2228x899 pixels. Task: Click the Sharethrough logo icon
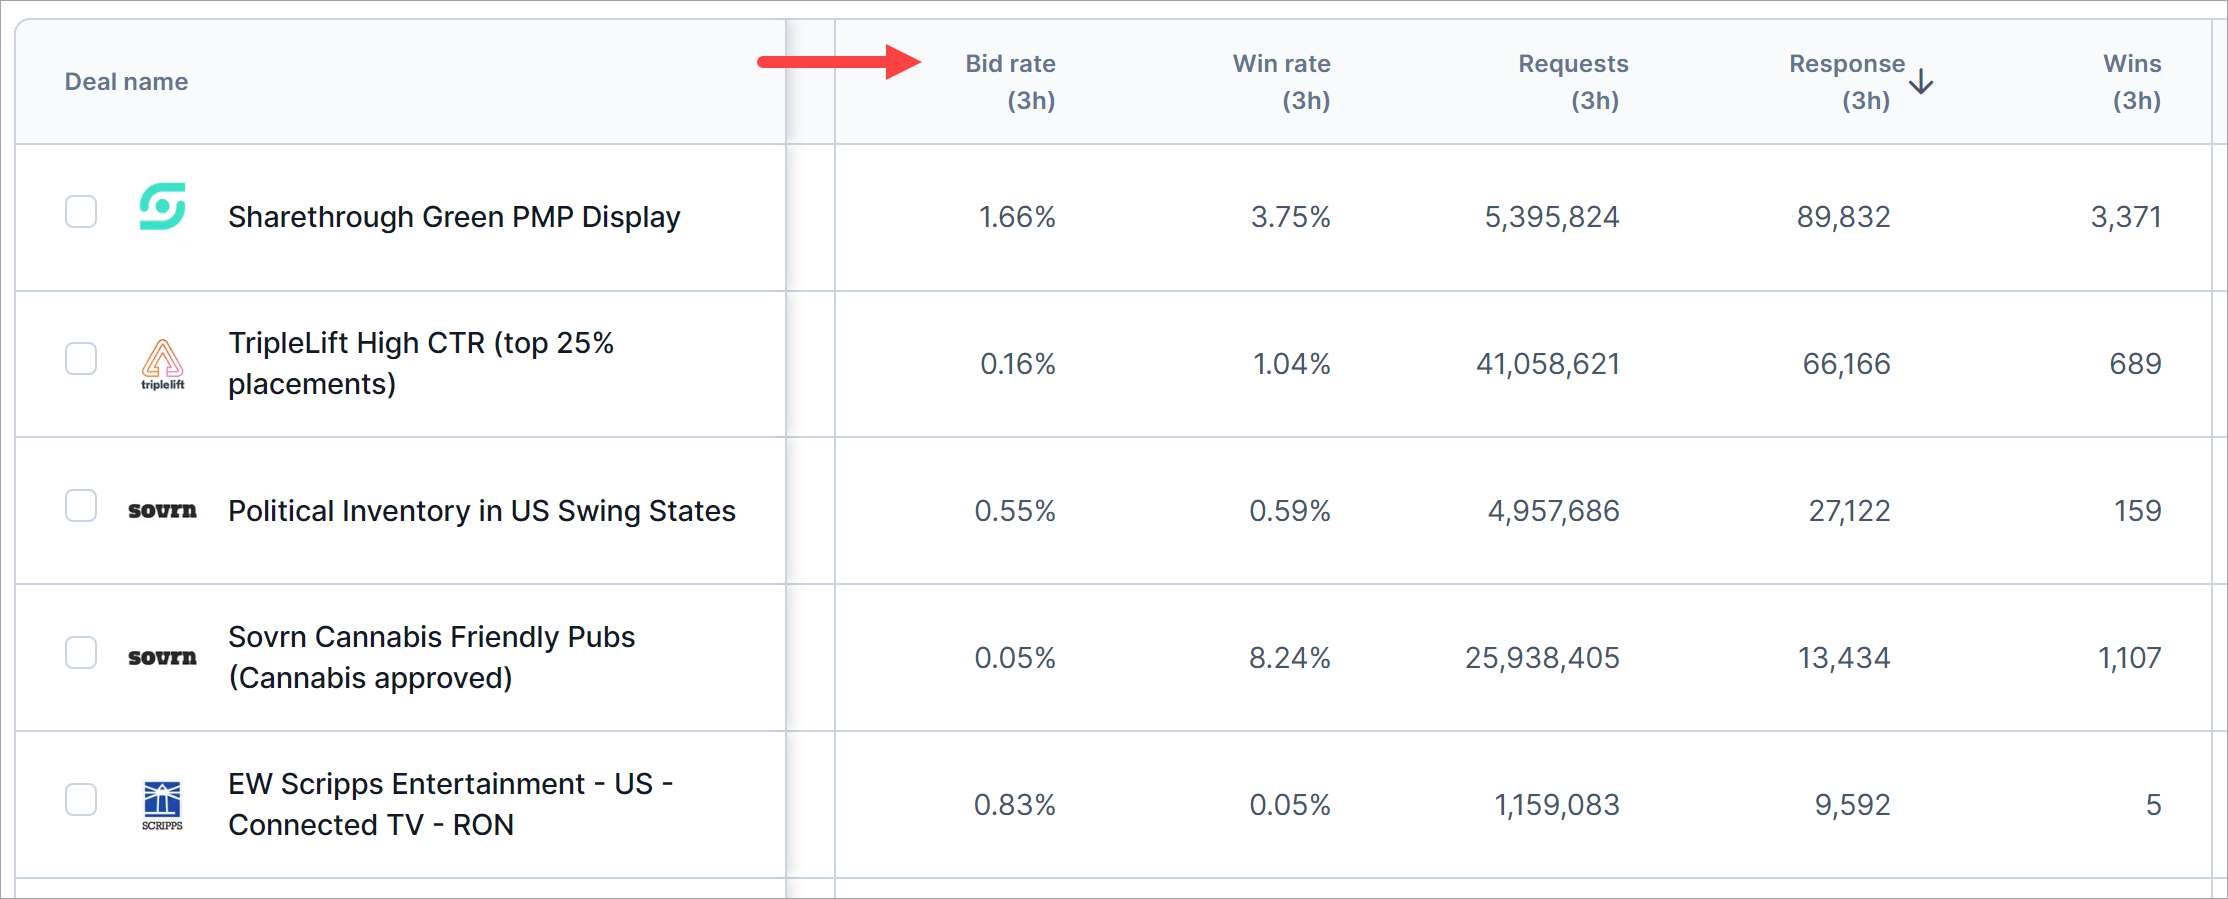[162, 207]
